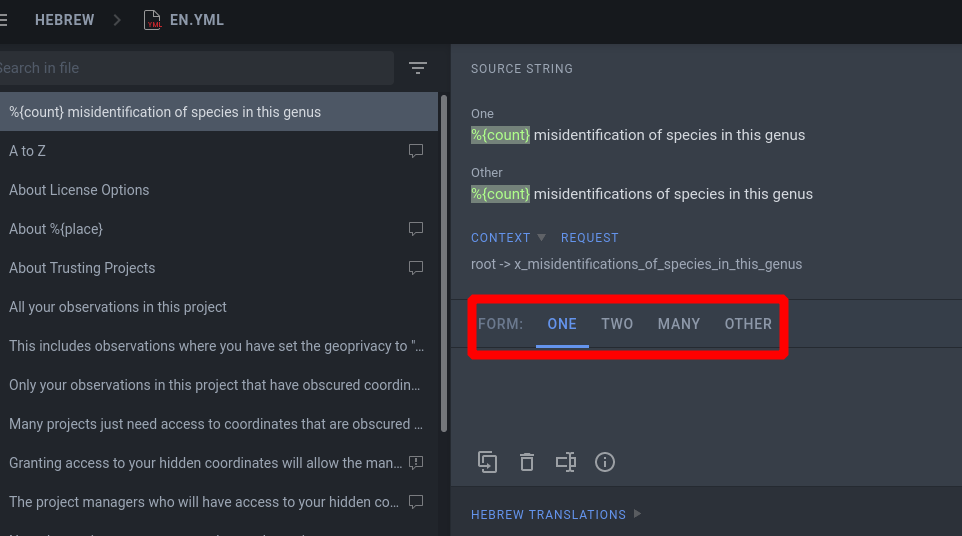Switch to the MANY plural form tab
This screenshot has height=536, width=962.
679,324
